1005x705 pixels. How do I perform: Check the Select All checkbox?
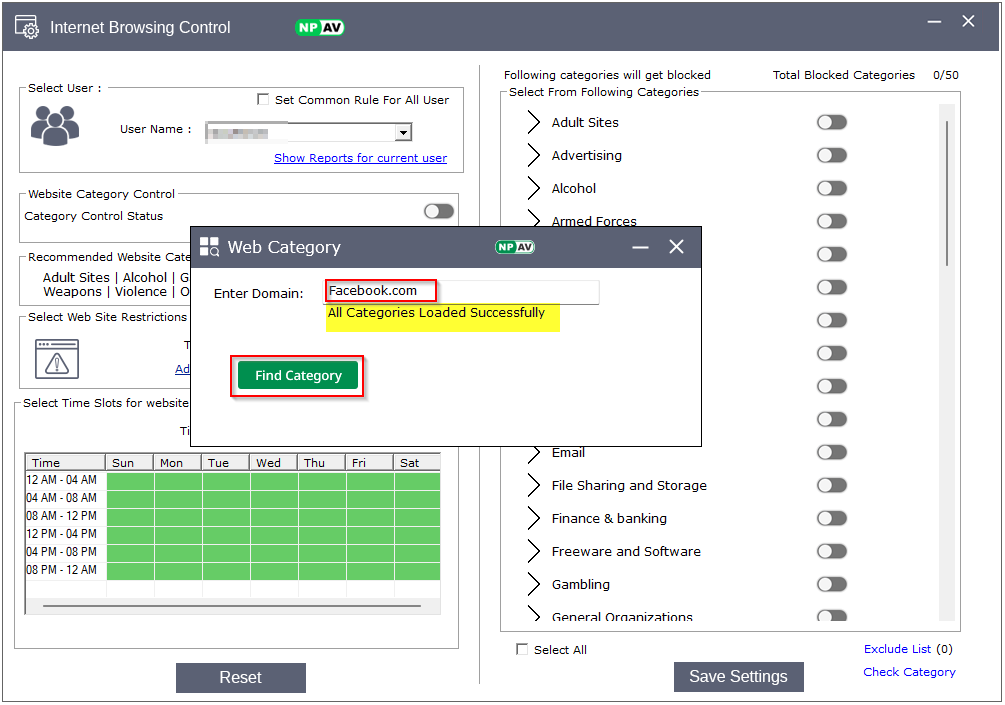(522, 650)
